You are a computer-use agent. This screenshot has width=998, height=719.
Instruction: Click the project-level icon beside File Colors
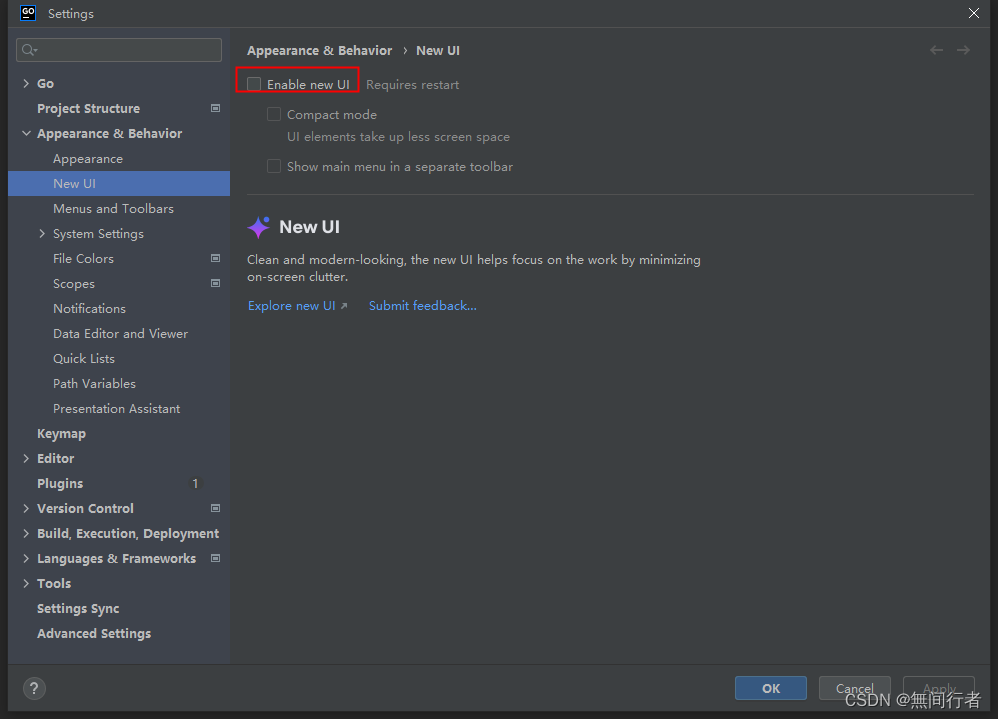tap(215, 258)
